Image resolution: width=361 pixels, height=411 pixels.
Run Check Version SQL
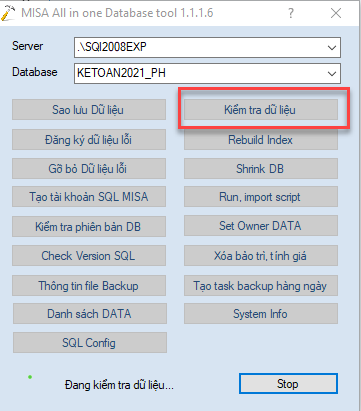point(89,256)
